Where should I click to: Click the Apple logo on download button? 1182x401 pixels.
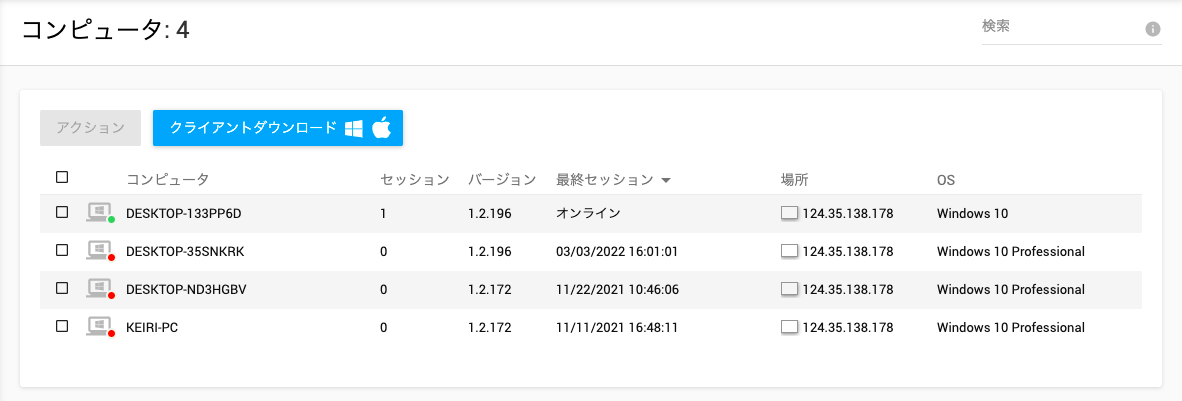point(381,127)
